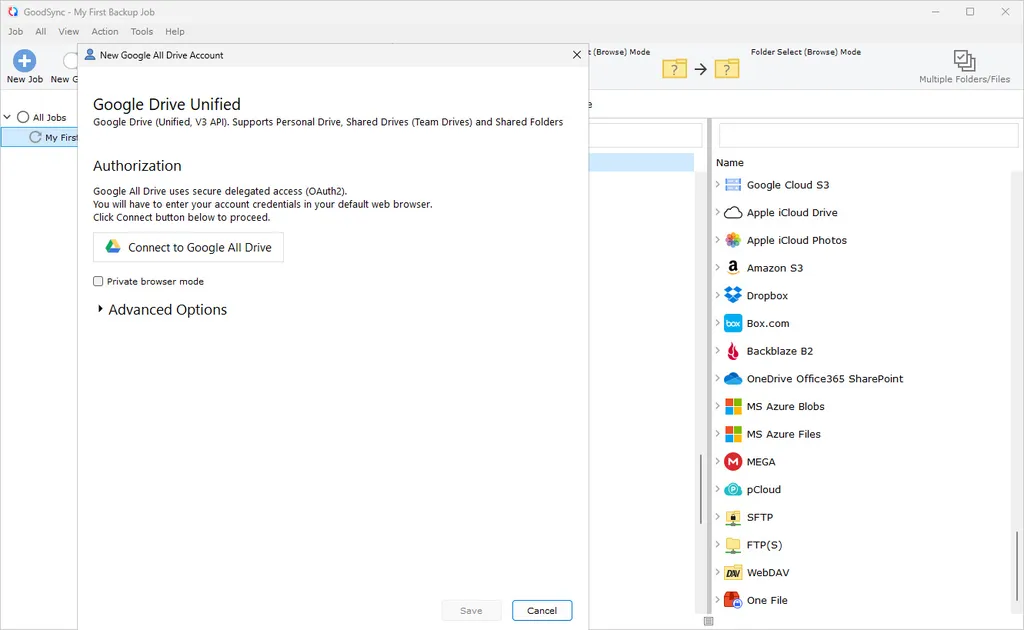Select the Box.com label
The width and height of the screenshot is (1024, 630).
[768, 323]
